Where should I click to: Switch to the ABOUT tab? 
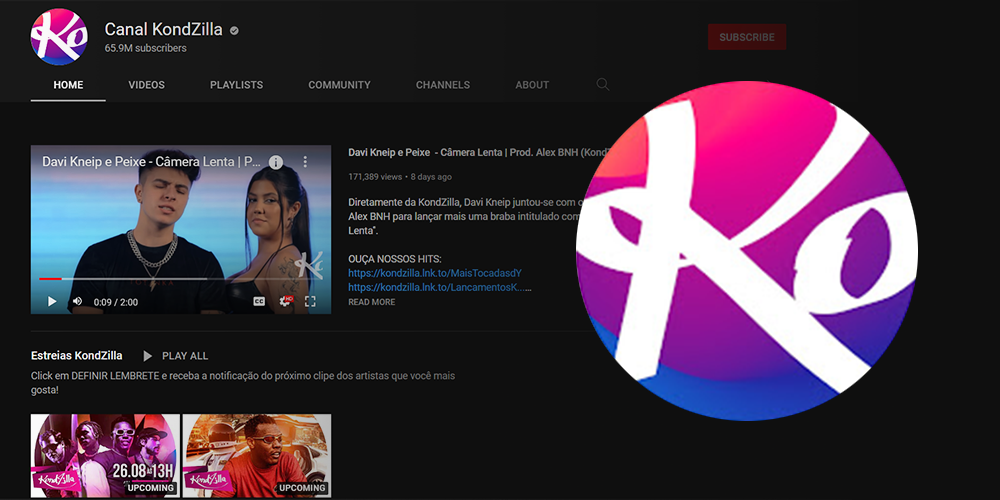532,85
